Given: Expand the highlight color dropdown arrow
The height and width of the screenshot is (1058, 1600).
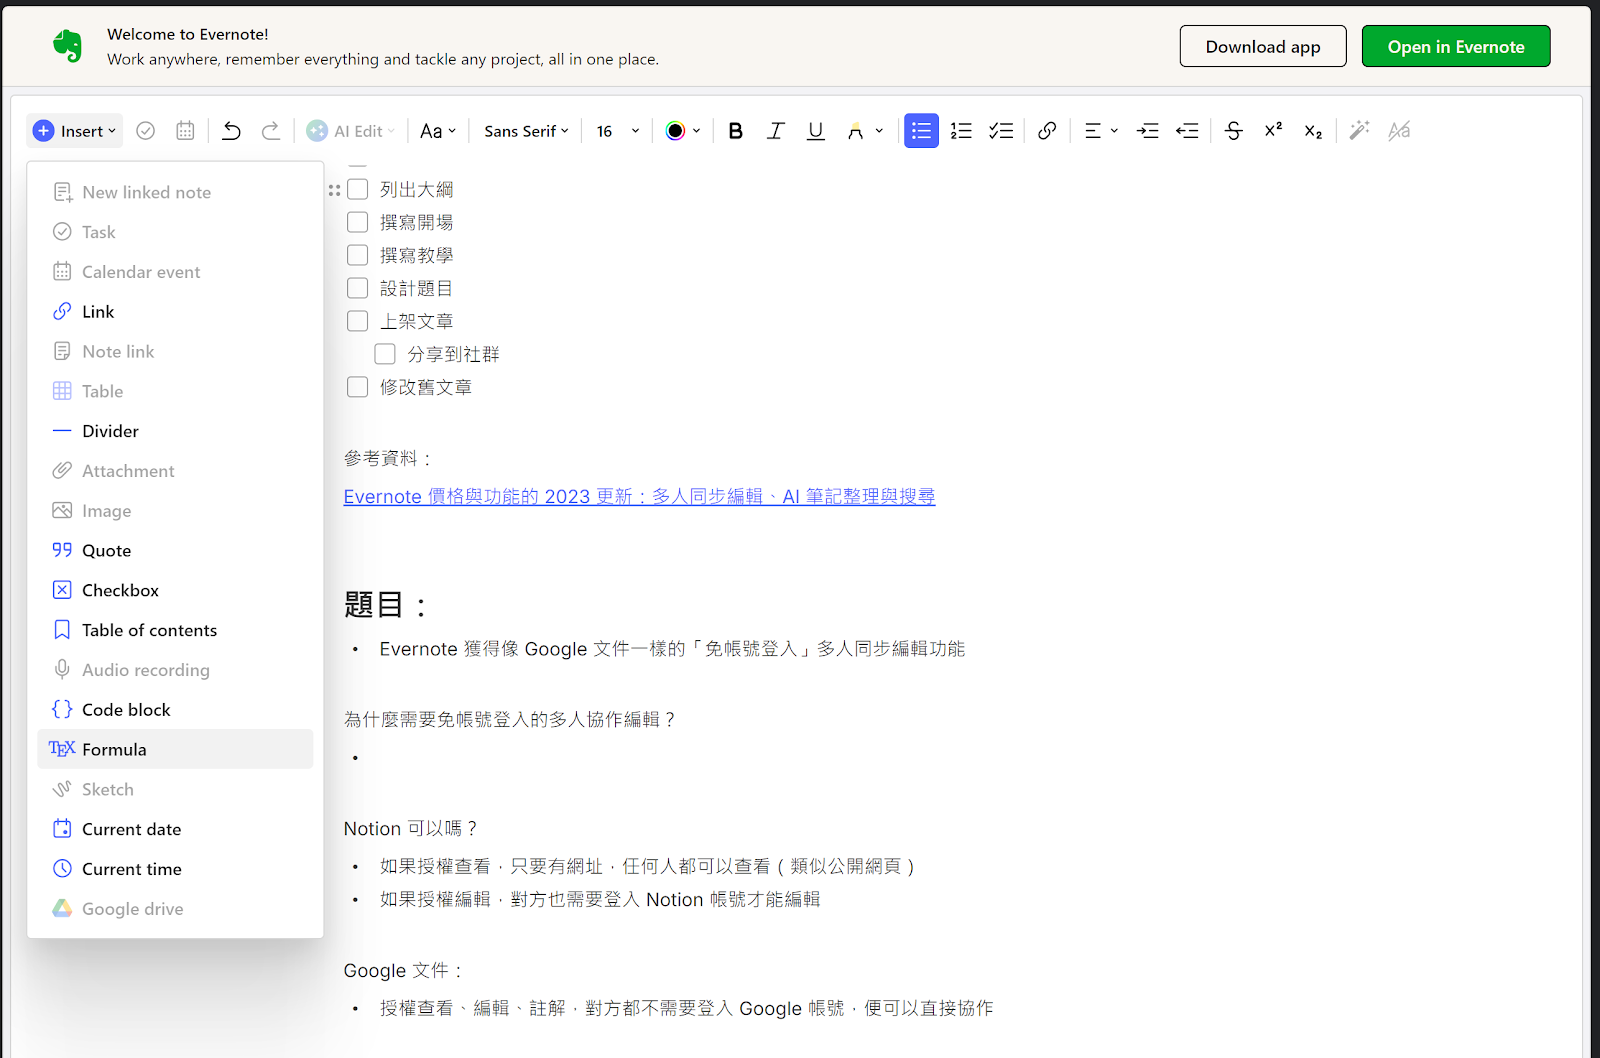Looking at the screenshot, I should pyautogui.click(x=879, y=131).
